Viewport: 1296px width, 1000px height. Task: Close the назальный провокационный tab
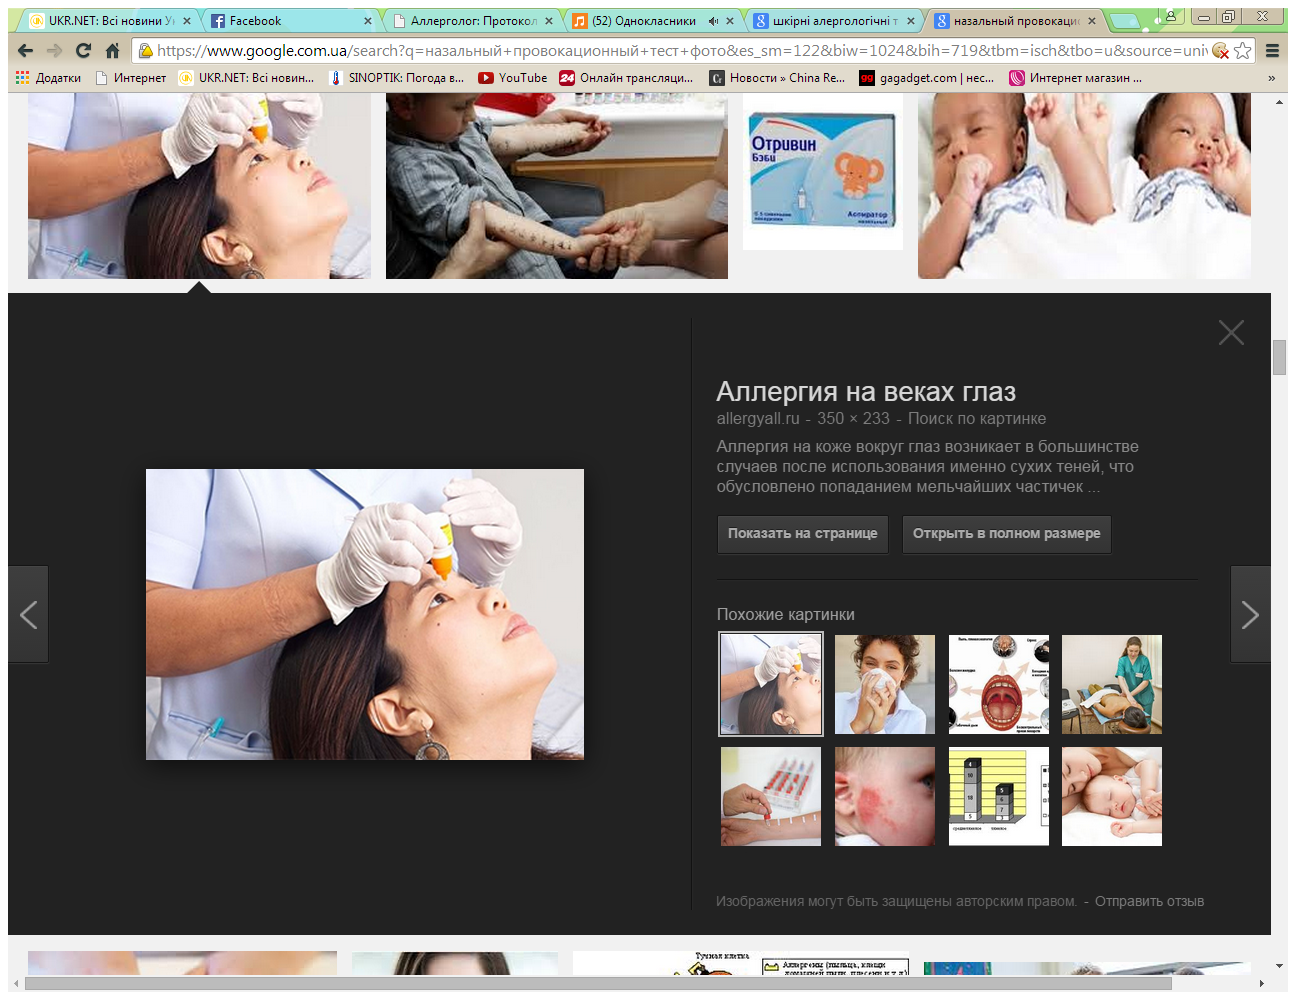(x=1091, y=20)
